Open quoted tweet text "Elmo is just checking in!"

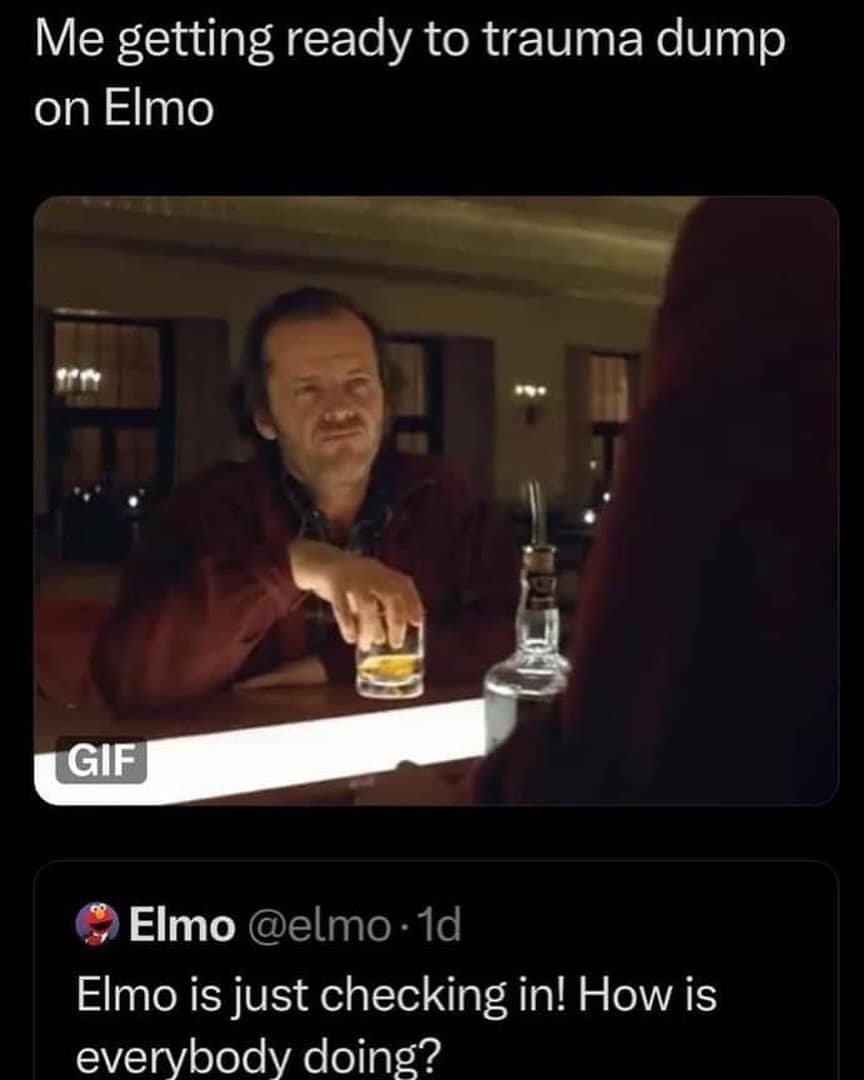pyautogui.click(x=320, y=996)
